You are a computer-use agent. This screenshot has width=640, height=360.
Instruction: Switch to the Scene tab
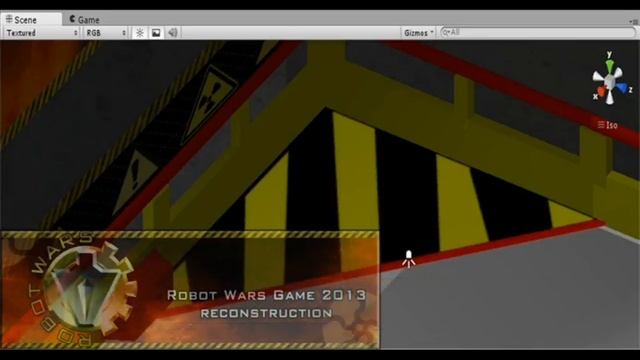(31, 19)
